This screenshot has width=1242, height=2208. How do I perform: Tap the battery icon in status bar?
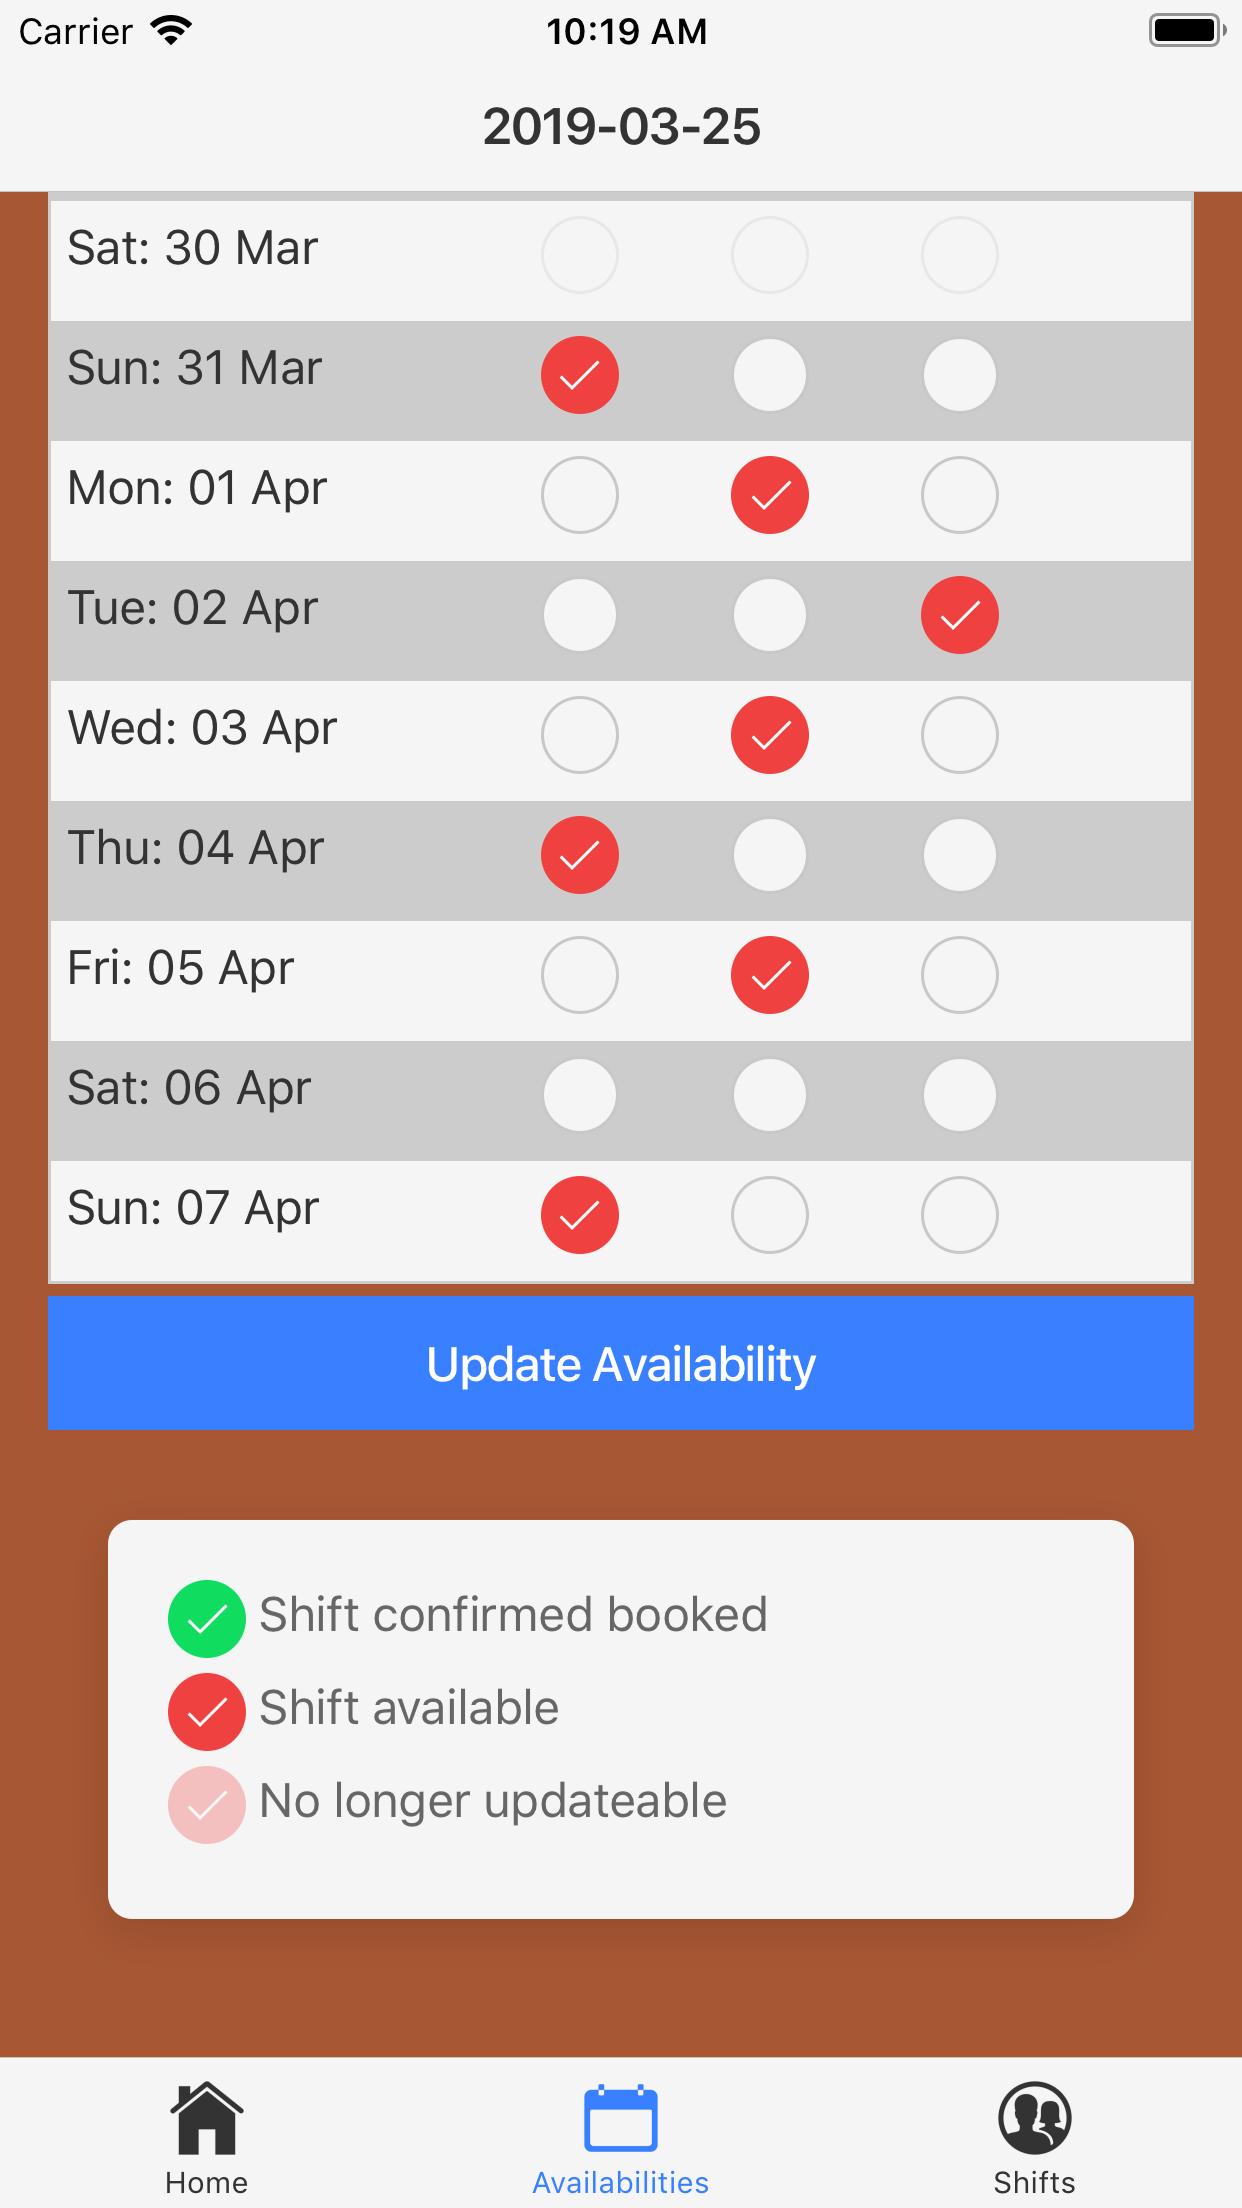1187,31
